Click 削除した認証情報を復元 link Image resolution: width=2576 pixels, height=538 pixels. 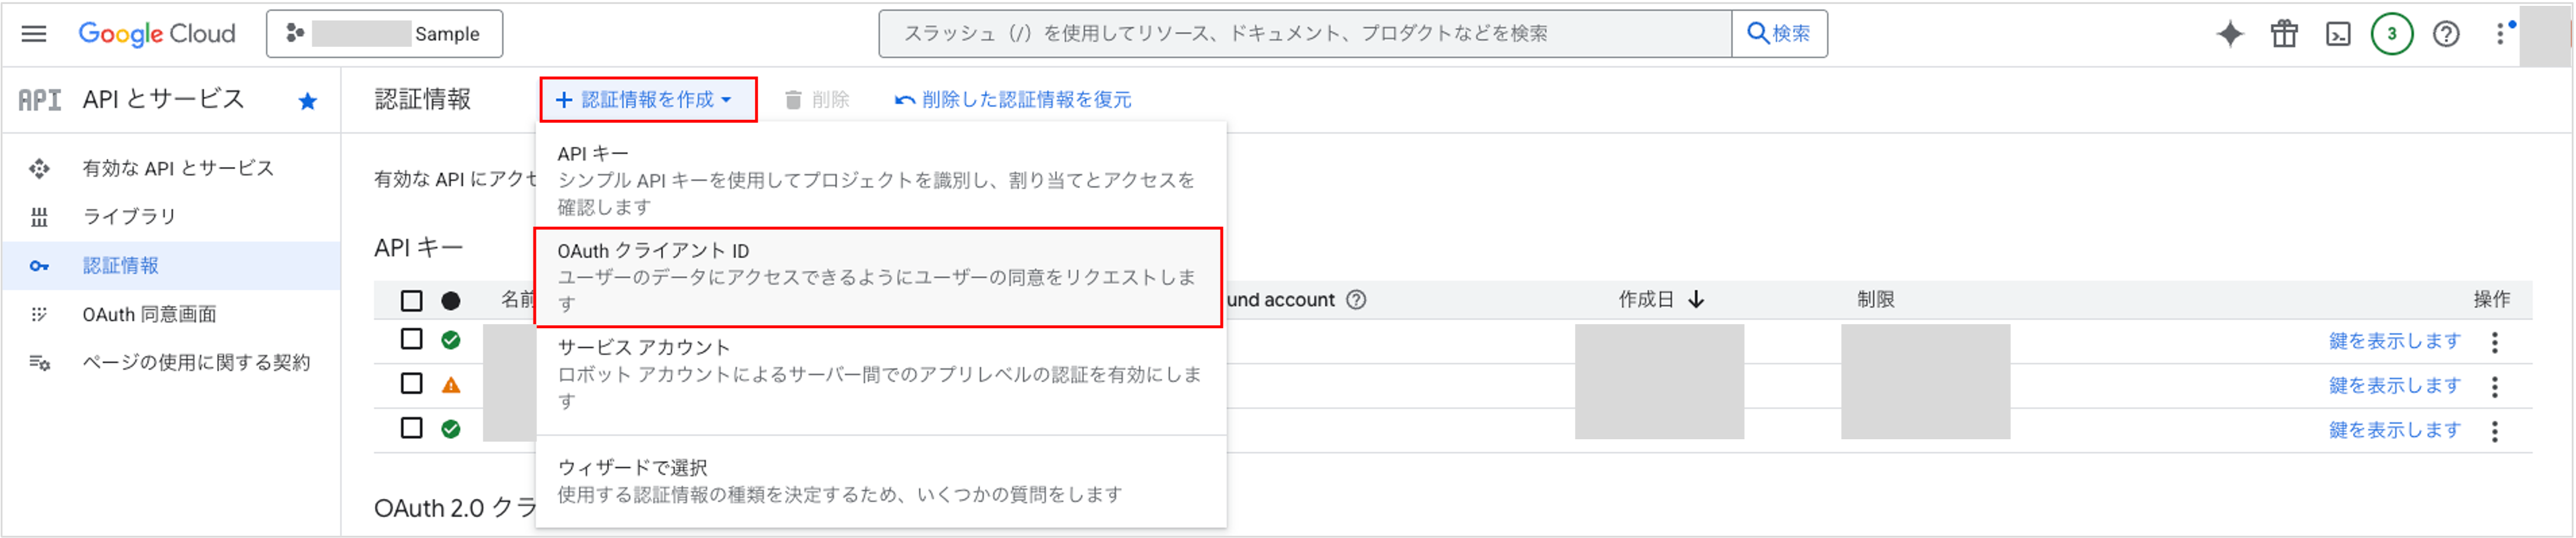coord(1014,99)
